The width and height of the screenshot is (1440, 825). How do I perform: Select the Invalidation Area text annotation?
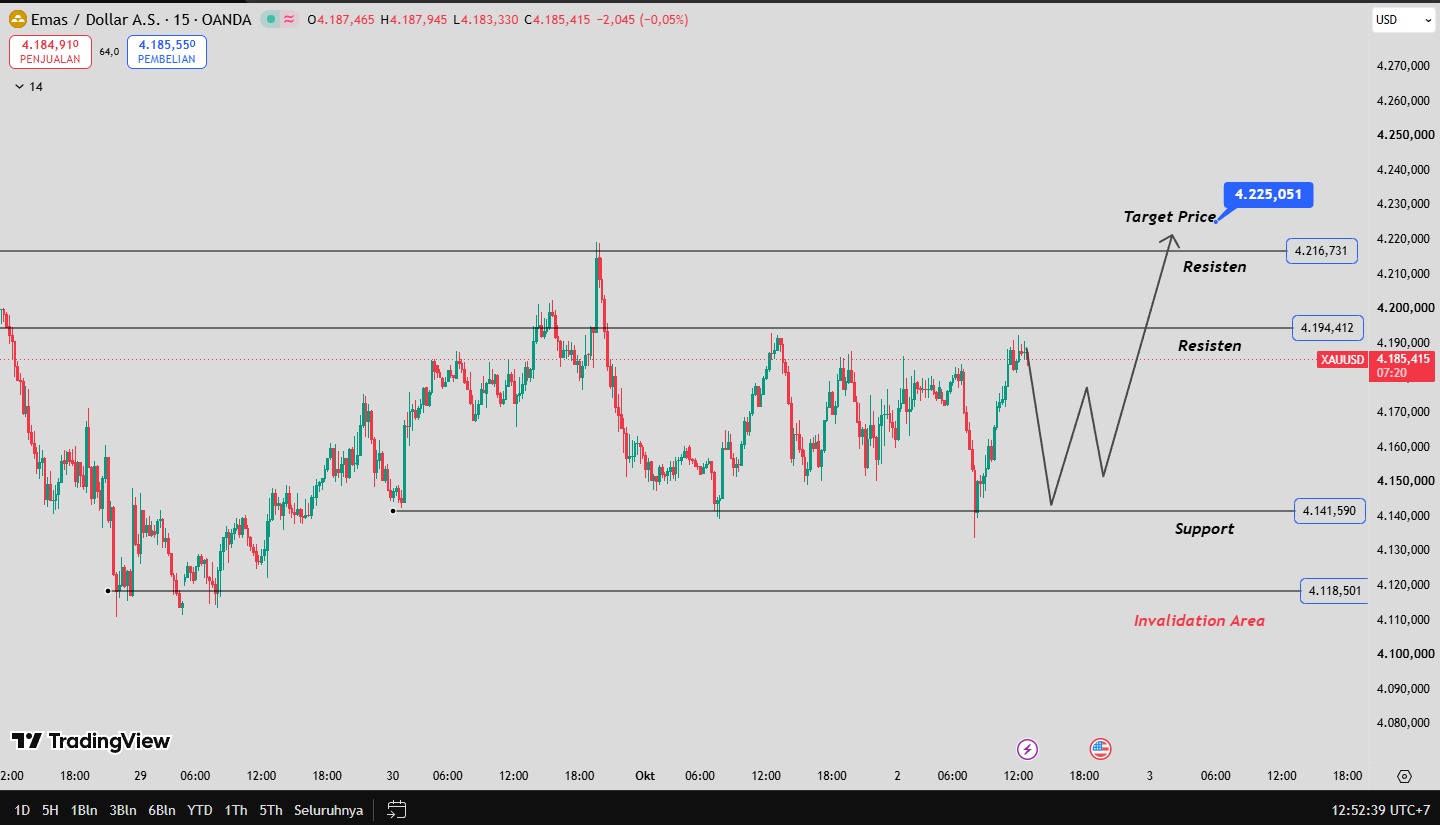(1199, 621)
